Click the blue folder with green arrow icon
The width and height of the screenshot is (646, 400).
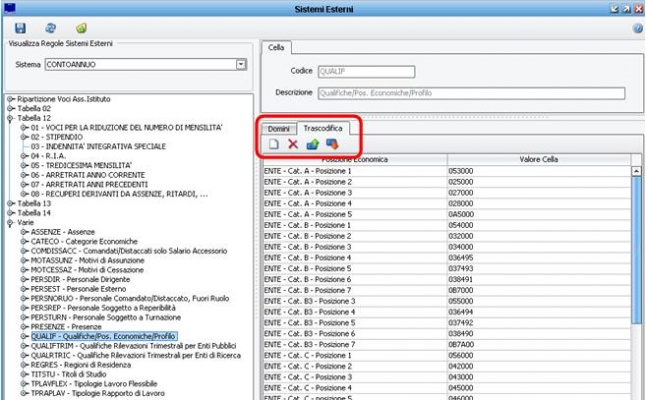point(312,145)
